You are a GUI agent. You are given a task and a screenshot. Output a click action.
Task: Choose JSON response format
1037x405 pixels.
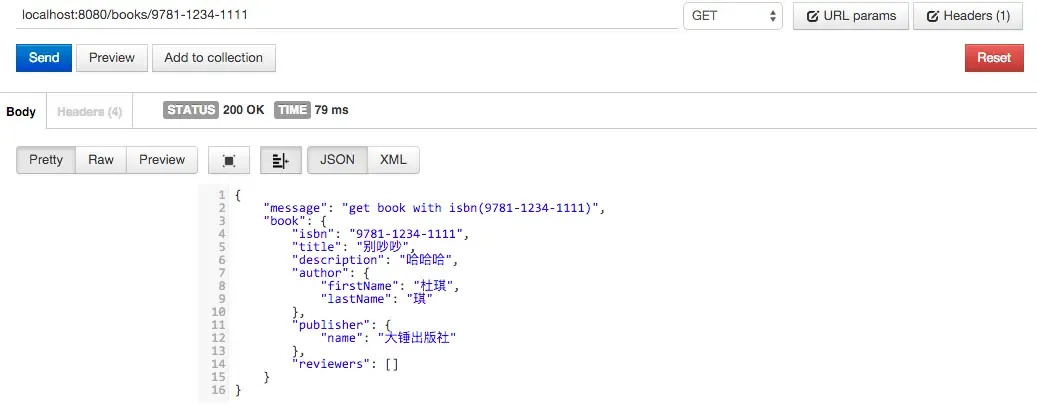[x=337, y=159]
